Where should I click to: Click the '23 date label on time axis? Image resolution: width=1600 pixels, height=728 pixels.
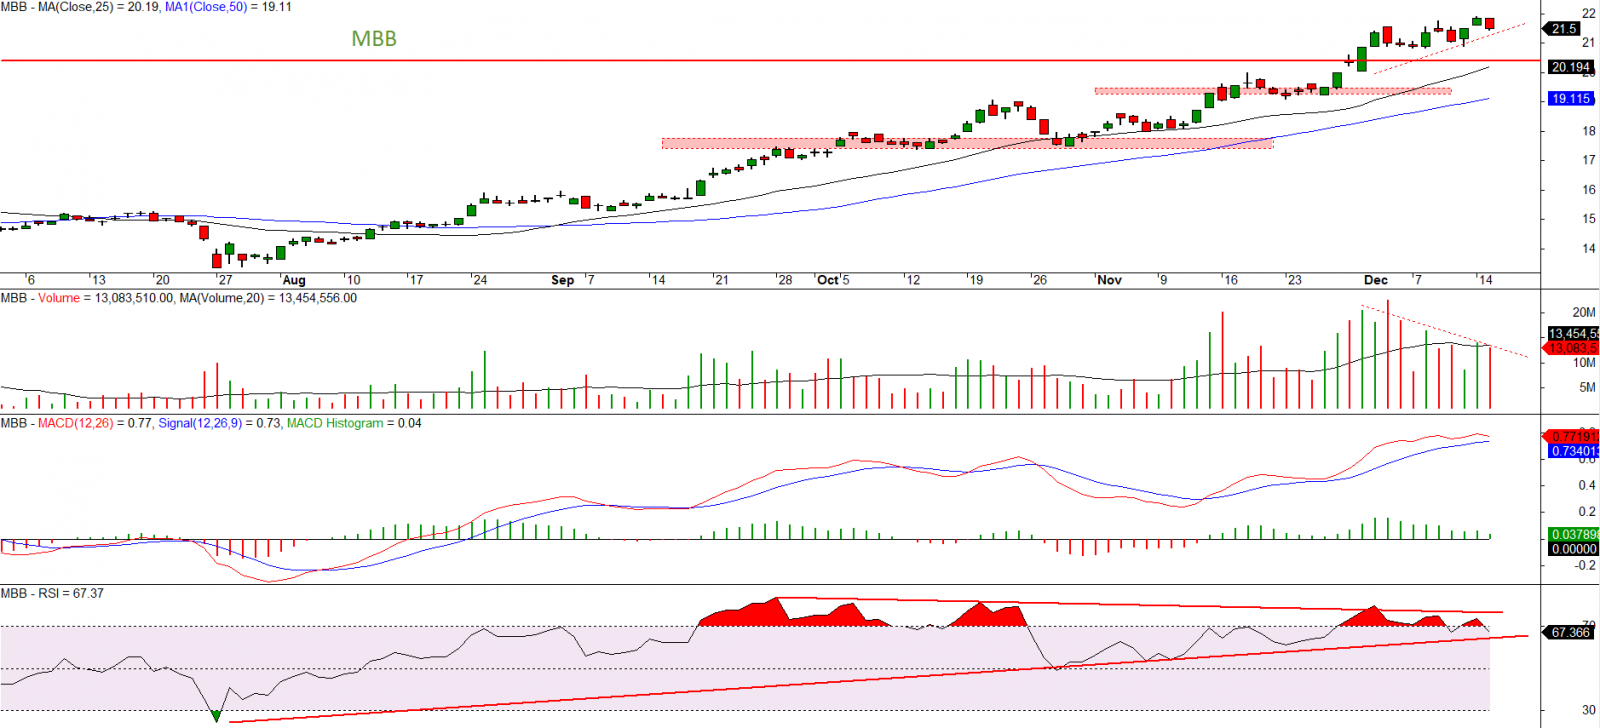[1293, 280]
